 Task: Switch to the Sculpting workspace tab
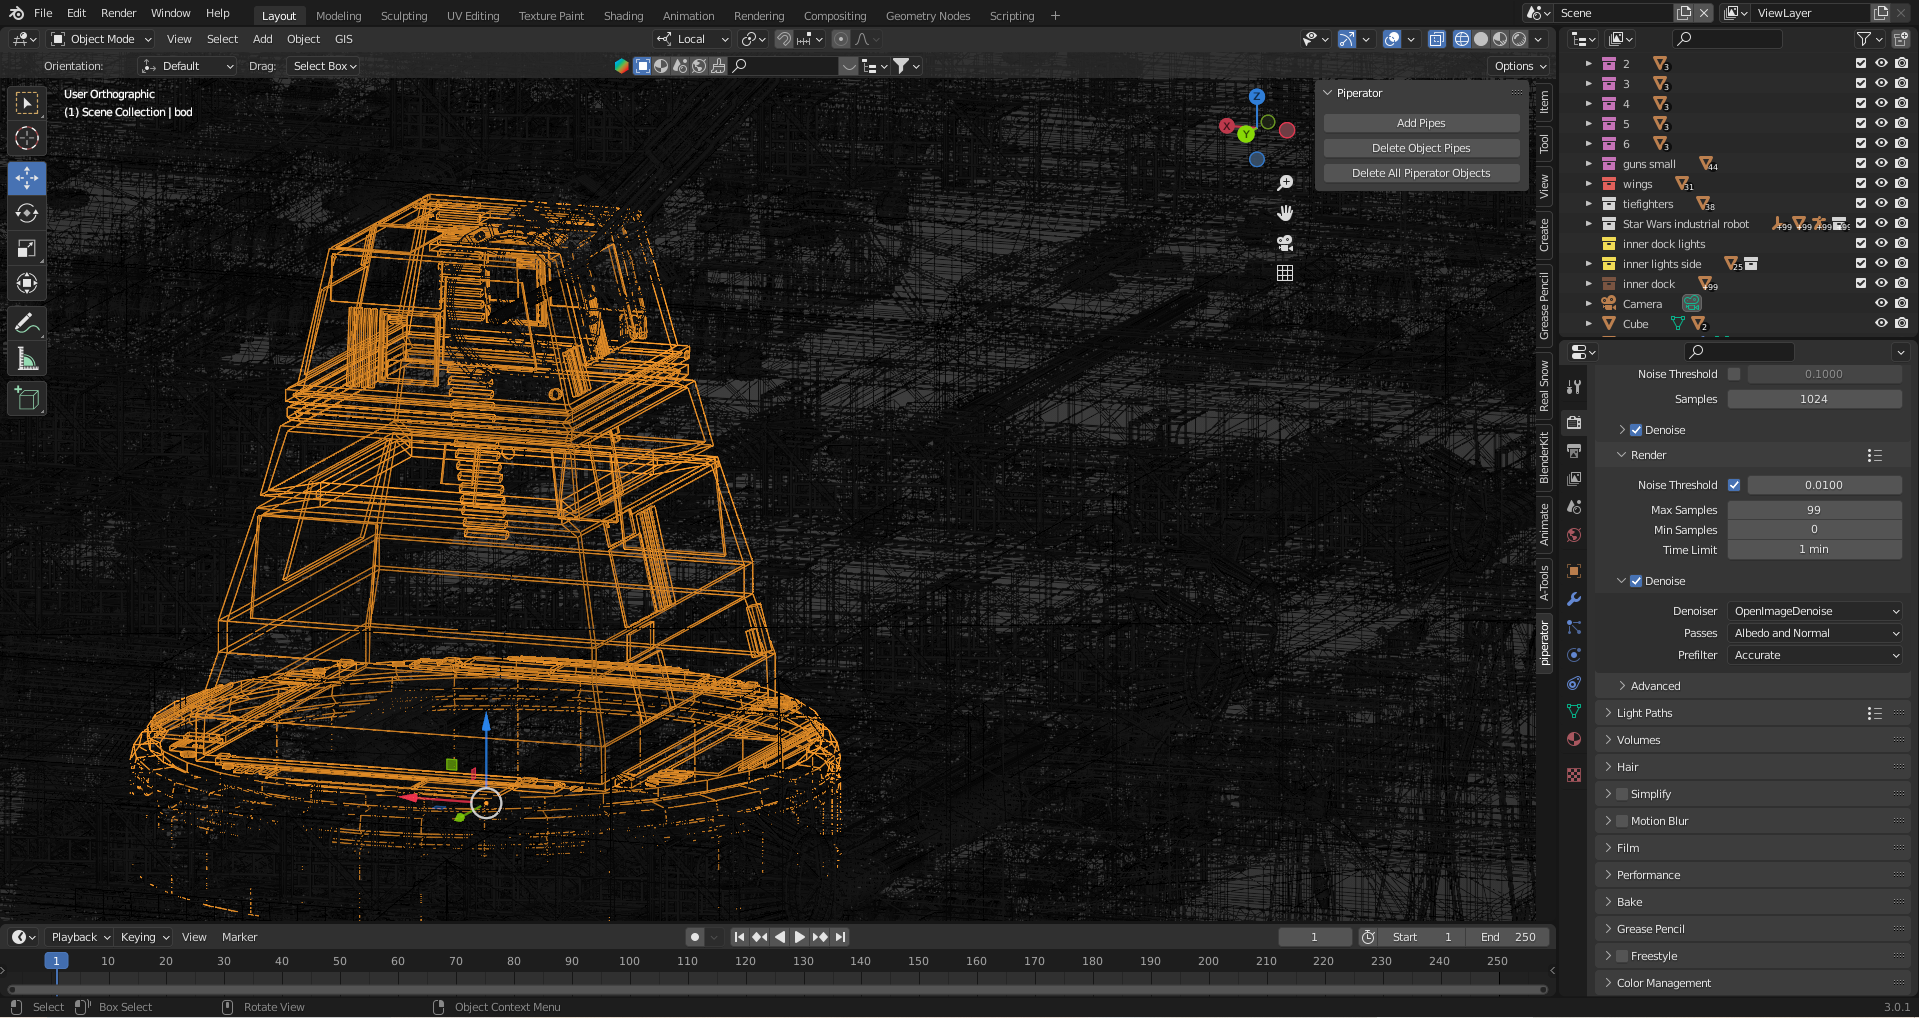pyautogui.click(x=404, y=16)
